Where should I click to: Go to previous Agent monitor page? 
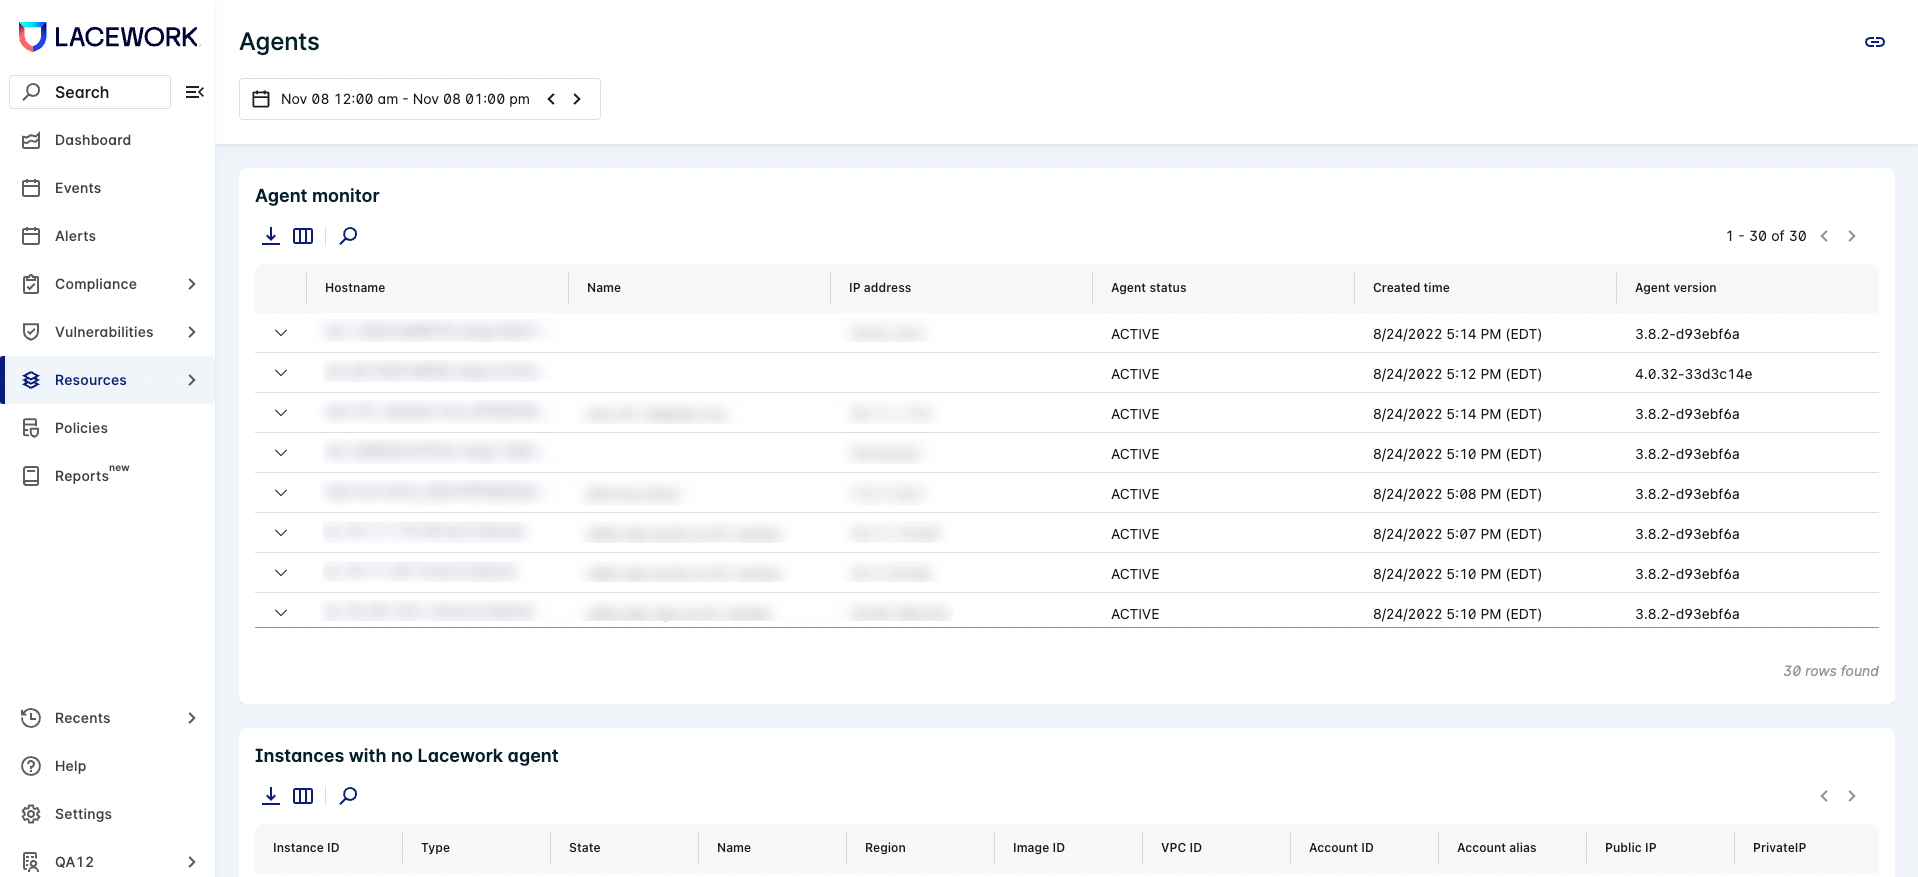pos(1824,236)
